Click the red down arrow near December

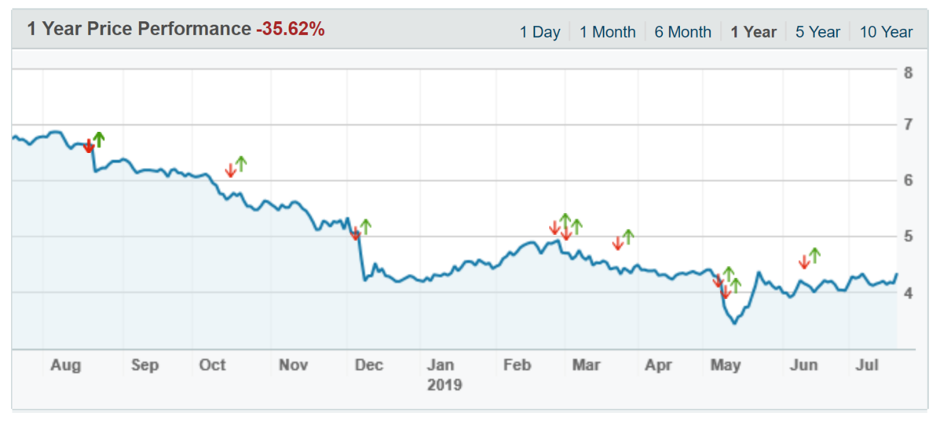tap(355, 235)
